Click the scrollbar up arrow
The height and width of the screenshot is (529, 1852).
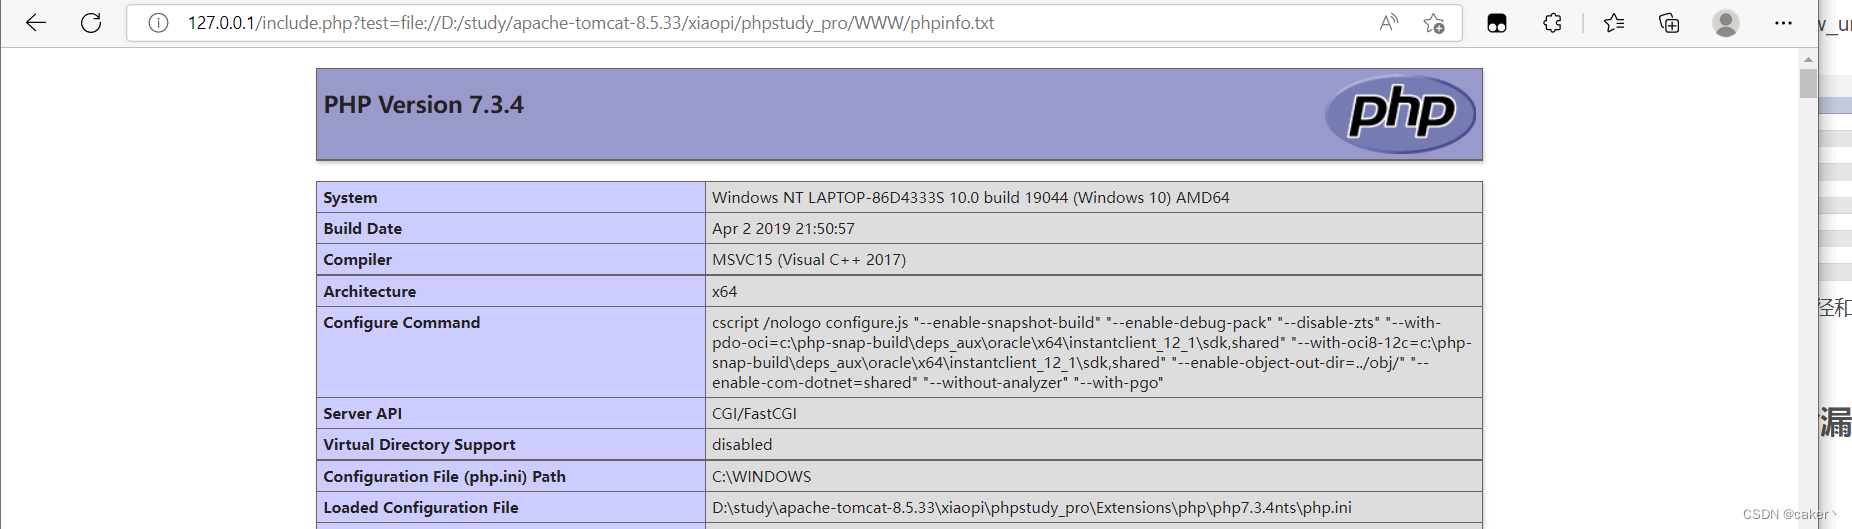coord(1808,59)
